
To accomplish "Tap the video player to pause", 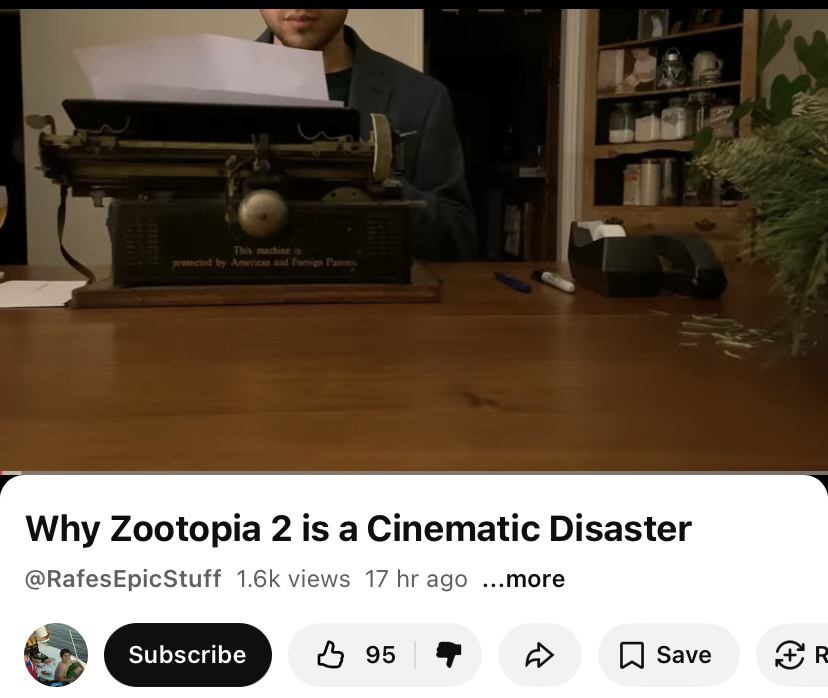I will click(414, 239).
